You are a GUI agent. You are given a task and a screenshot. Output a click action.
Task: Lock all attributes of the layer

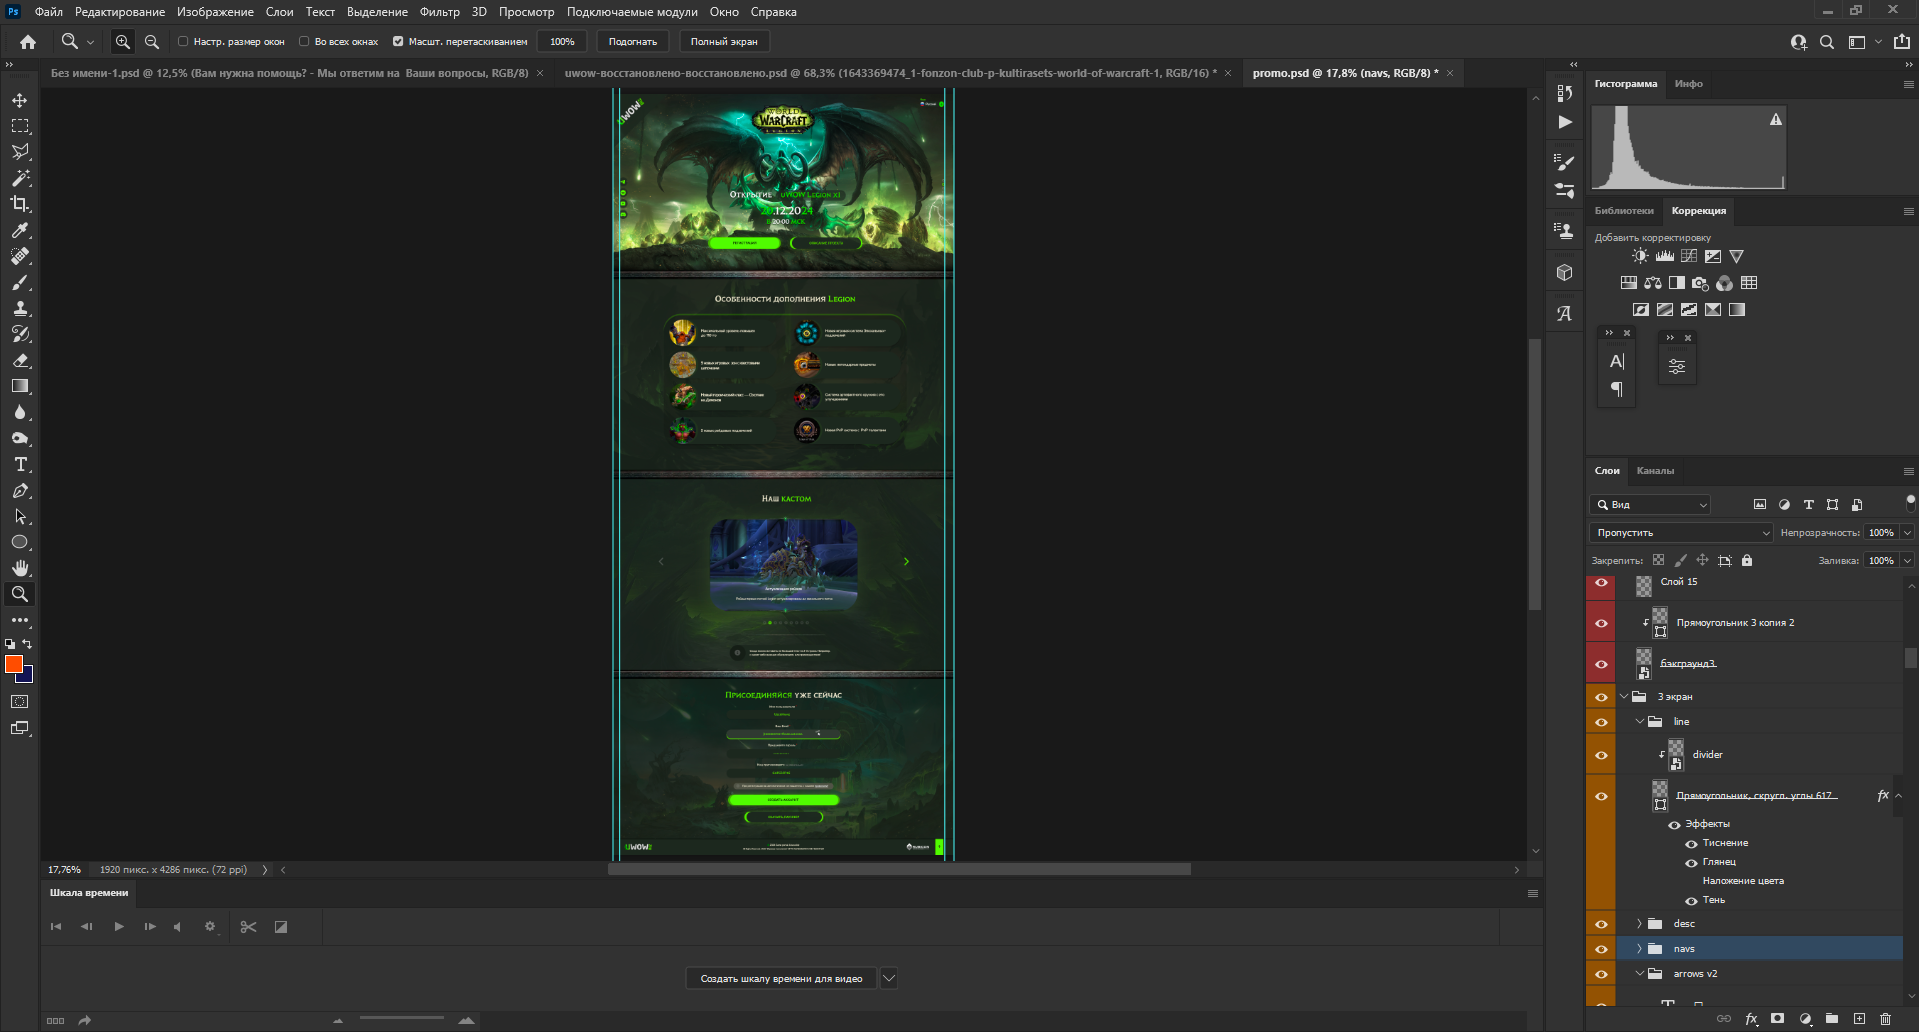(x=1747, y=561)
